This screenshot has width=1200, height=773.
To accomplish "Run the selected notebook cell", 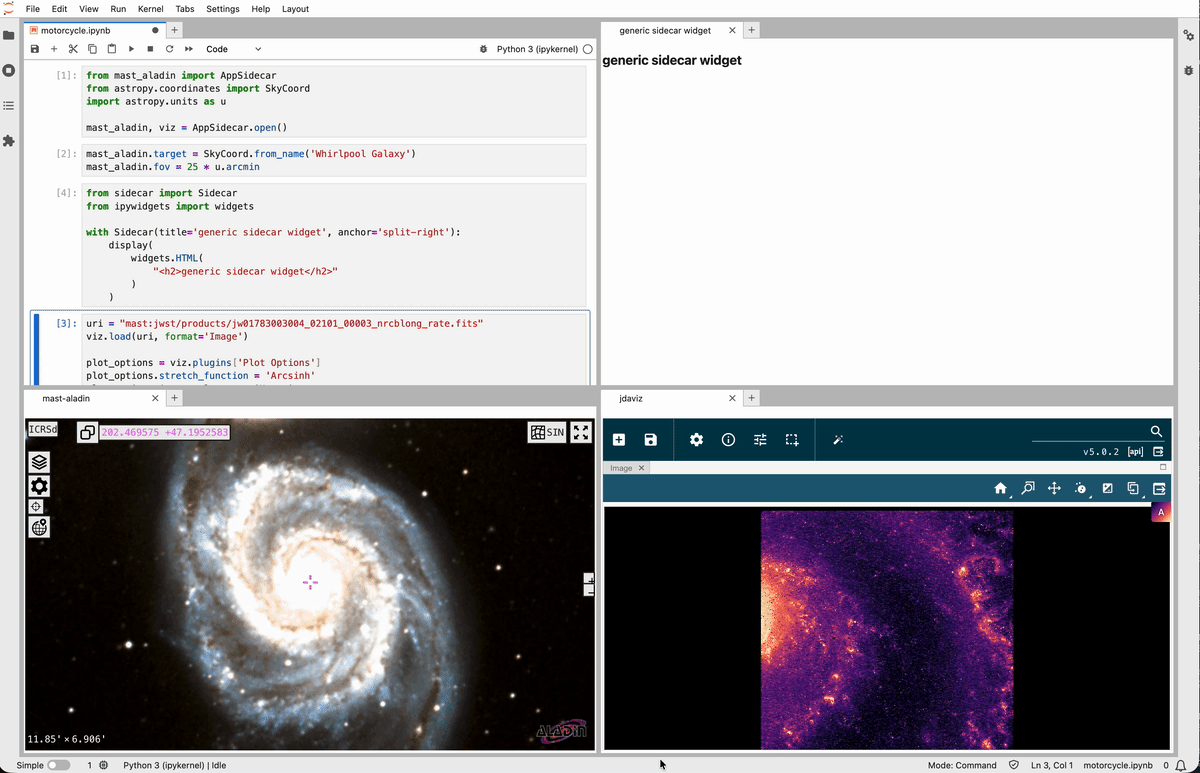I will (131, 49).
